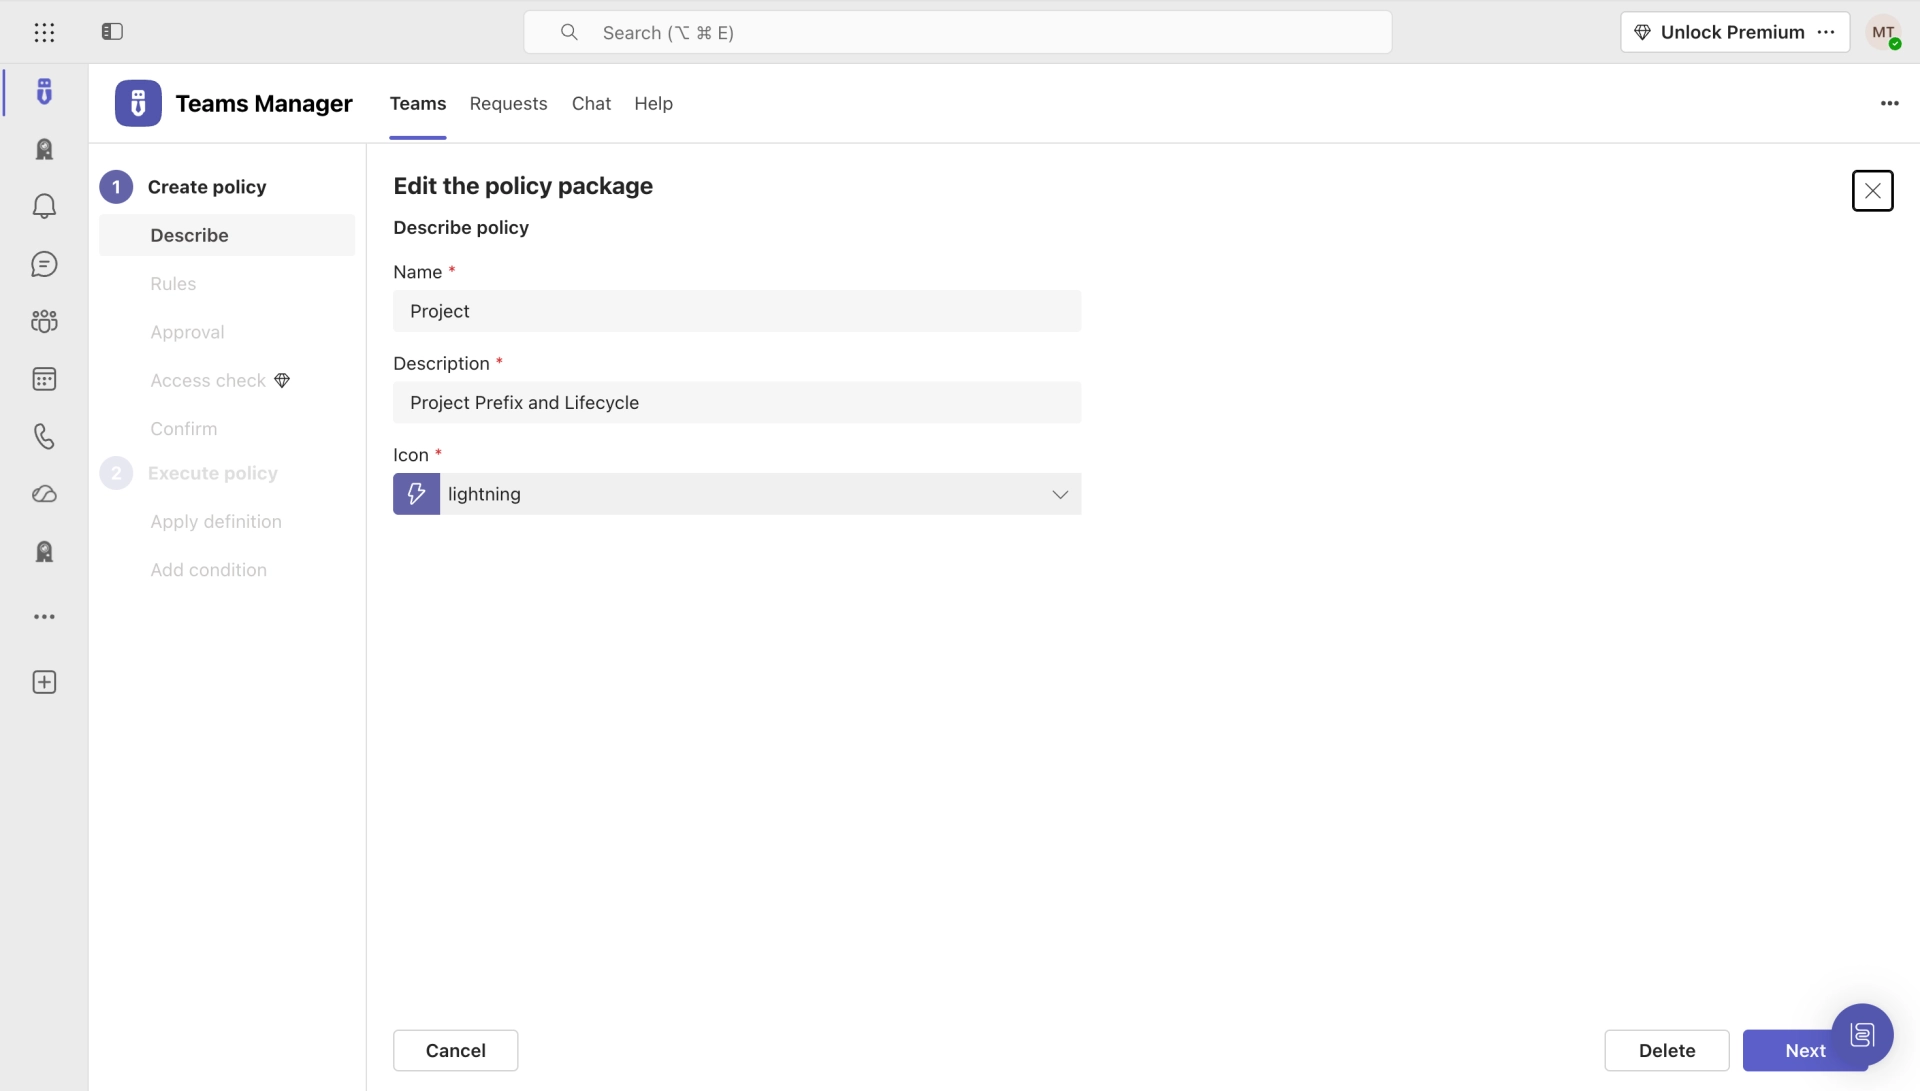
Task: Open the app header more options ellipsis
Action: 1889,103
